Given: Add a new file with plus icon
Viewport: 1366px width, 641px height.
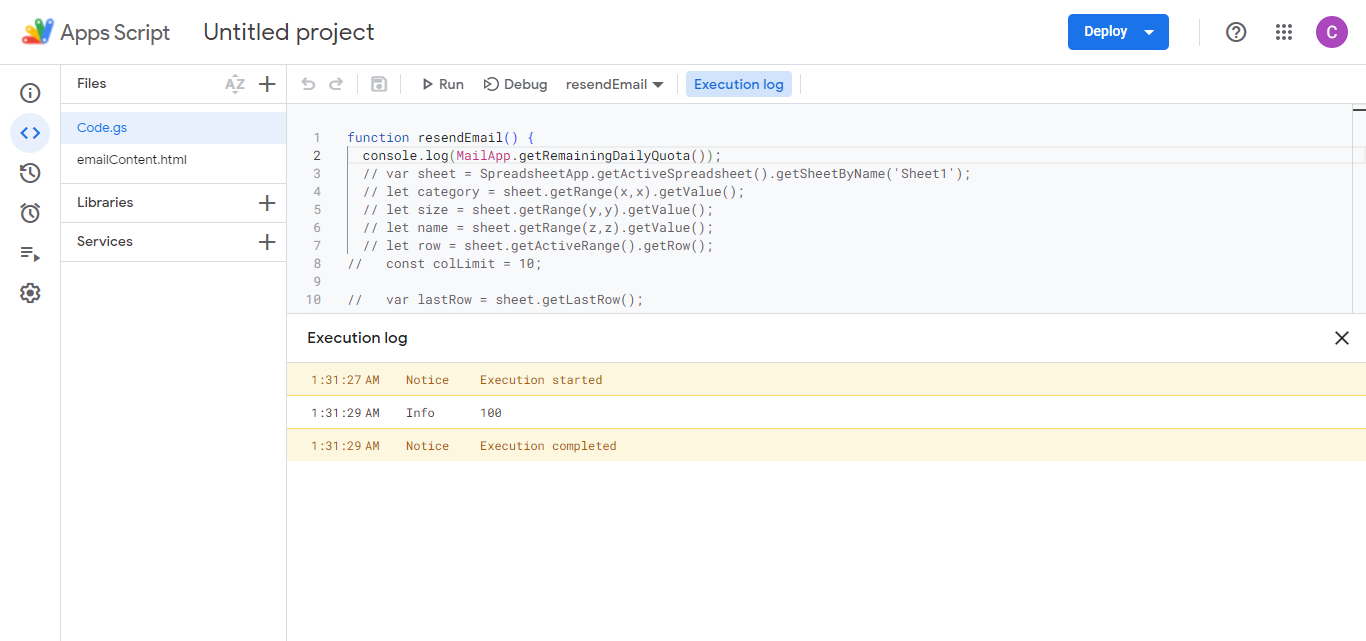Looking at the screenshot, I should click(267, 84).
